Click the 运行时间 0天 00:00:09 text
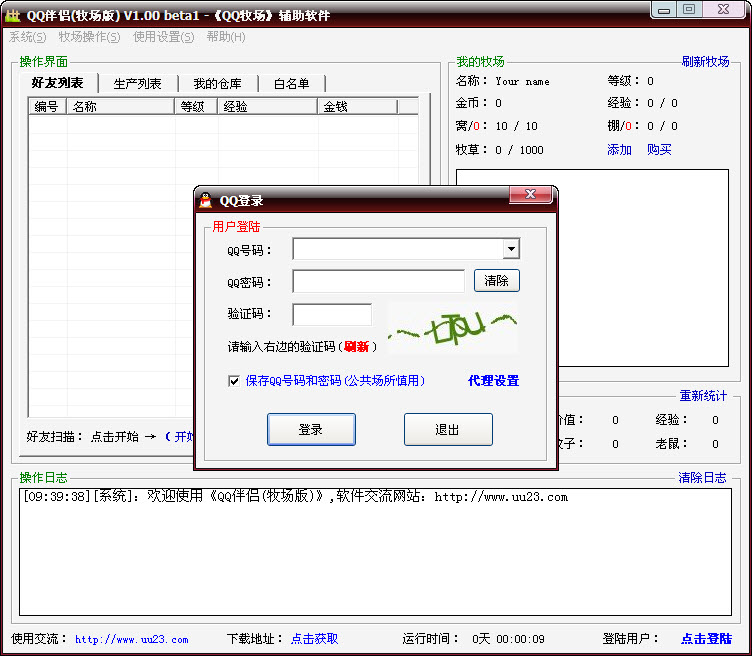The image size is (752, 656). pos(473,639)
